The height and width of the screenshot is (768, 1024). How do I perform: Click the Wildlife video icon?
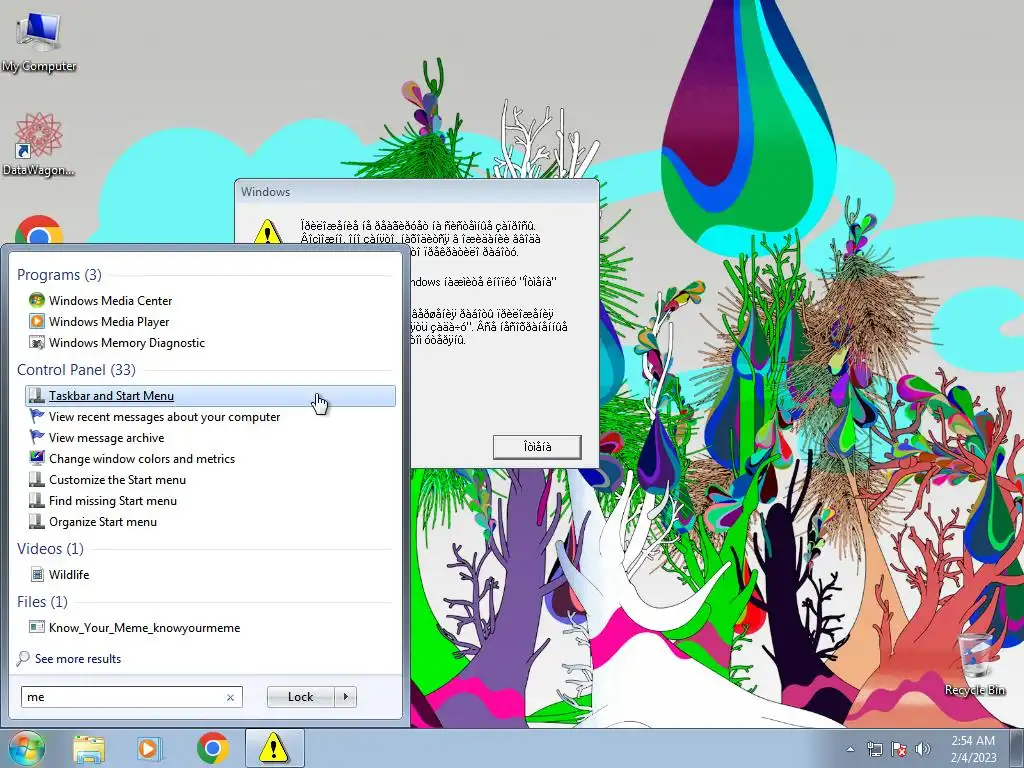tap(37, 575)
